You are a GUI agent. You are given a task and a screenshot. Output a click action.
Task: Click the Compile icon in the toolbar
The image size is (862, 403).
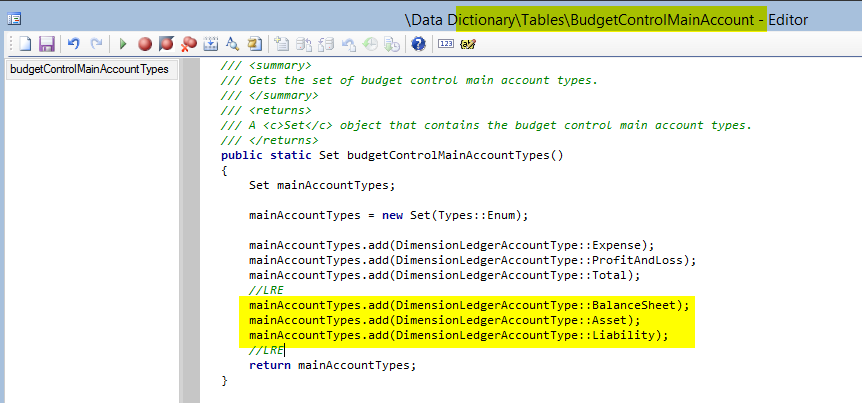[x=210, y=44]
